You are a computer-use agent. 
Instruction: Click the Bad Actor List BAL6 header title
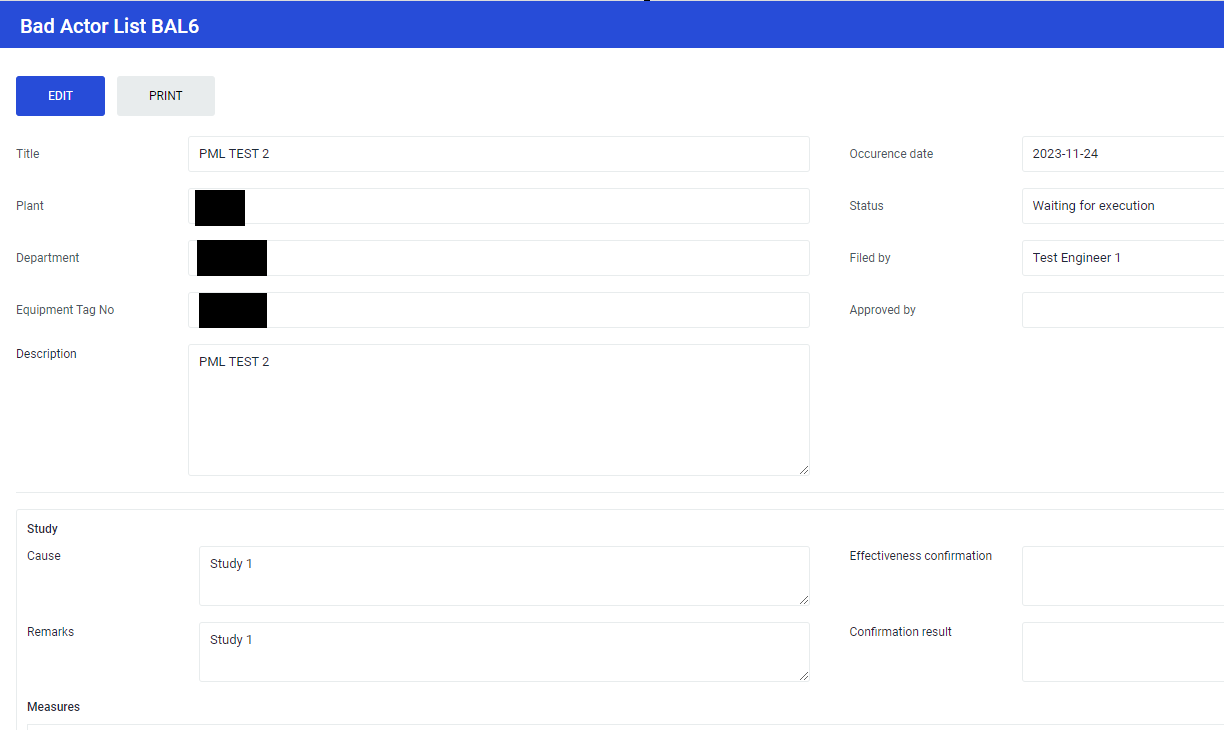point(110,26)
